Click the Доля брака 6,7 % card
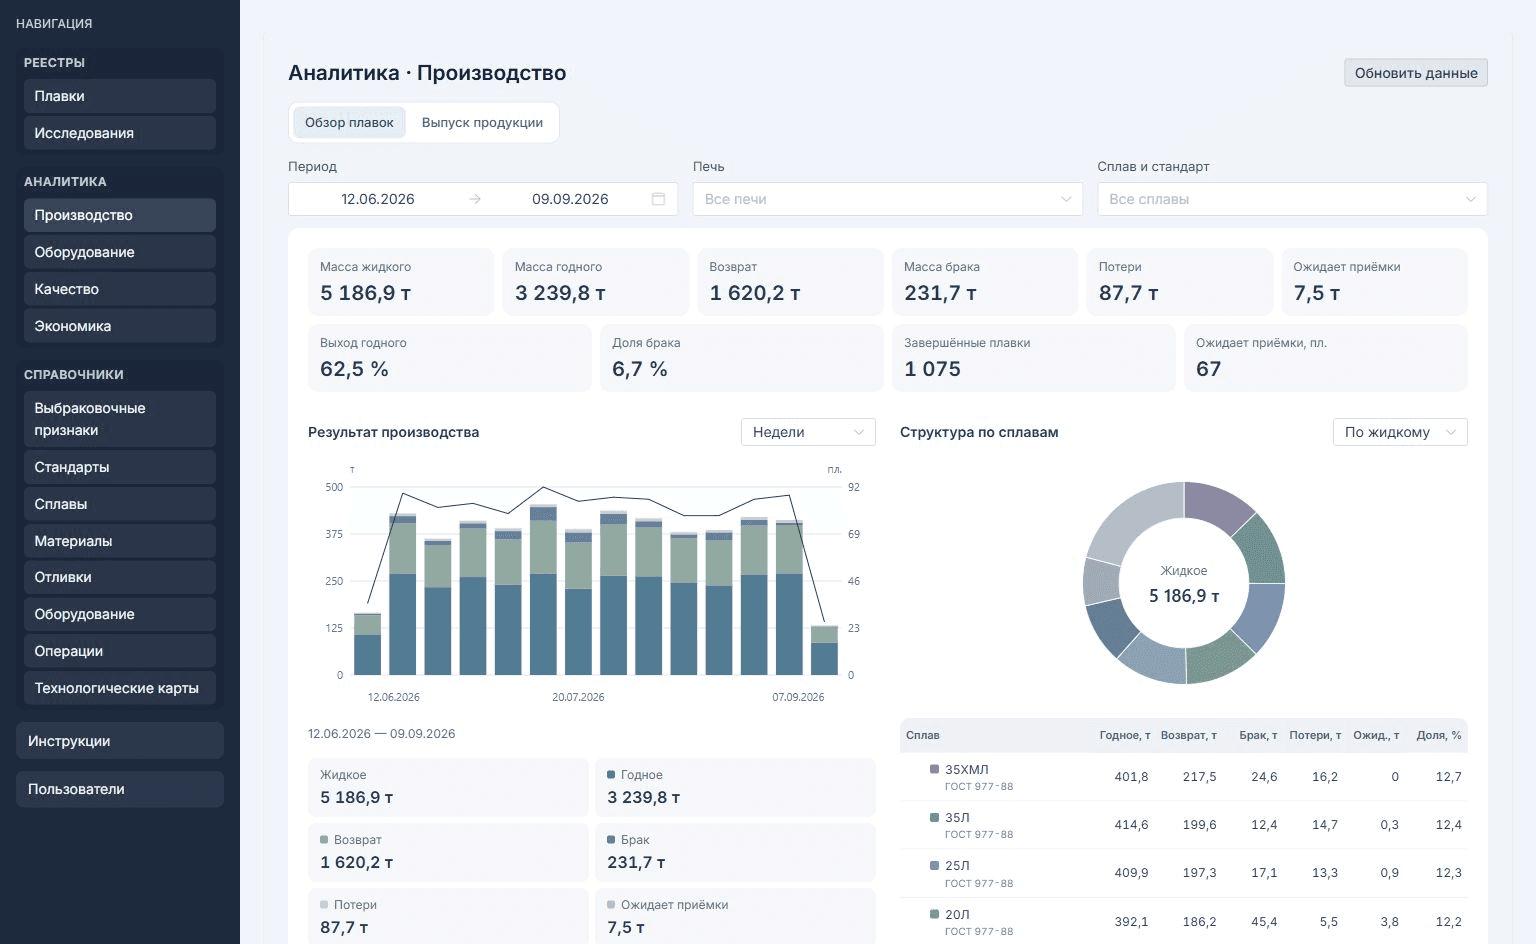The image size is (1536, 944). pos(742,358)
